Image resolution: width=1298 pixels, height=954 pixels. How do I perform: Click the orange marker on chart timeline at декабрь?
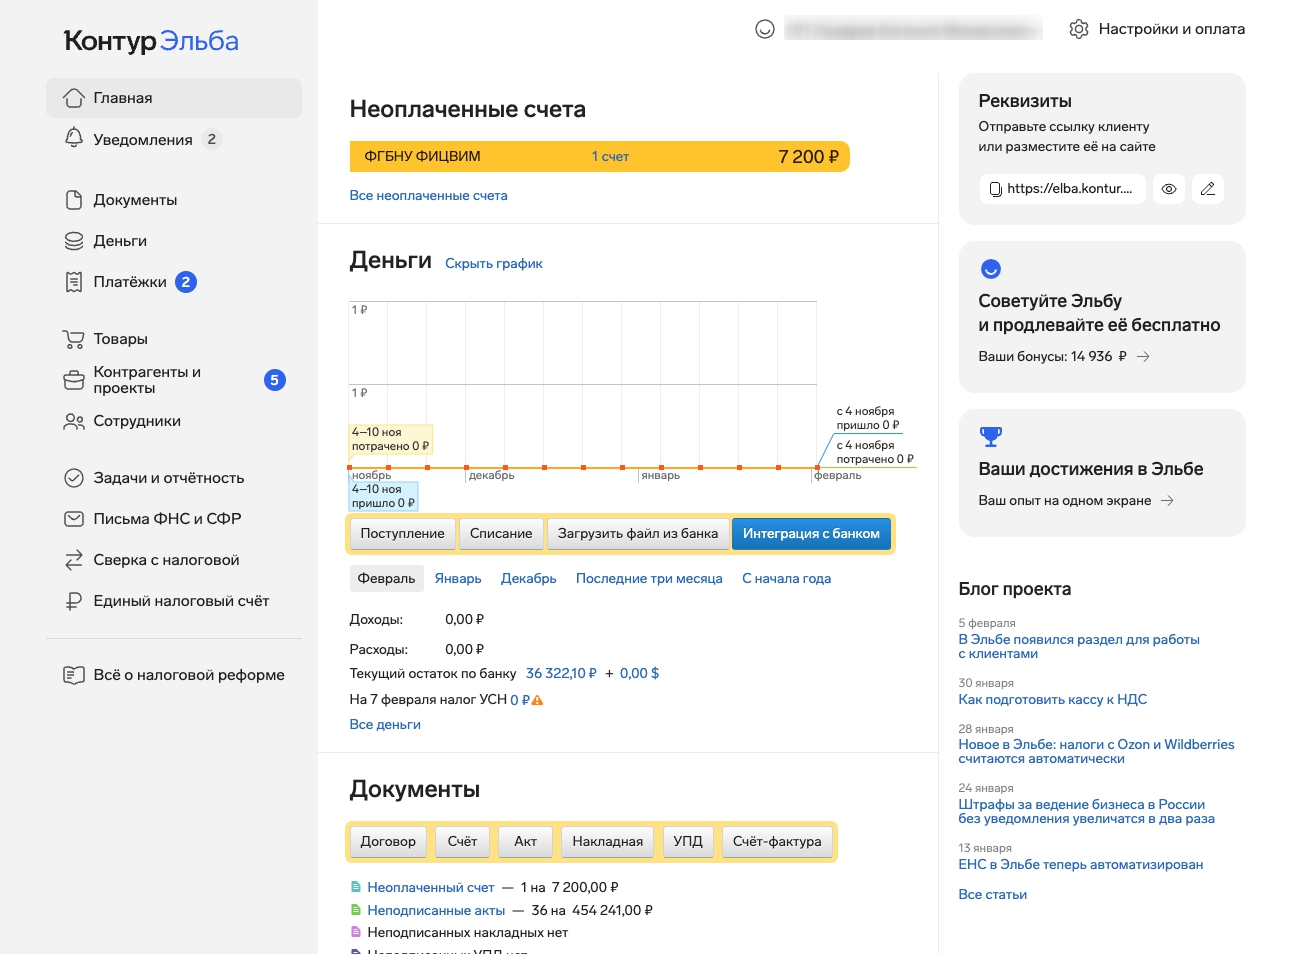(x=466, y=467)
